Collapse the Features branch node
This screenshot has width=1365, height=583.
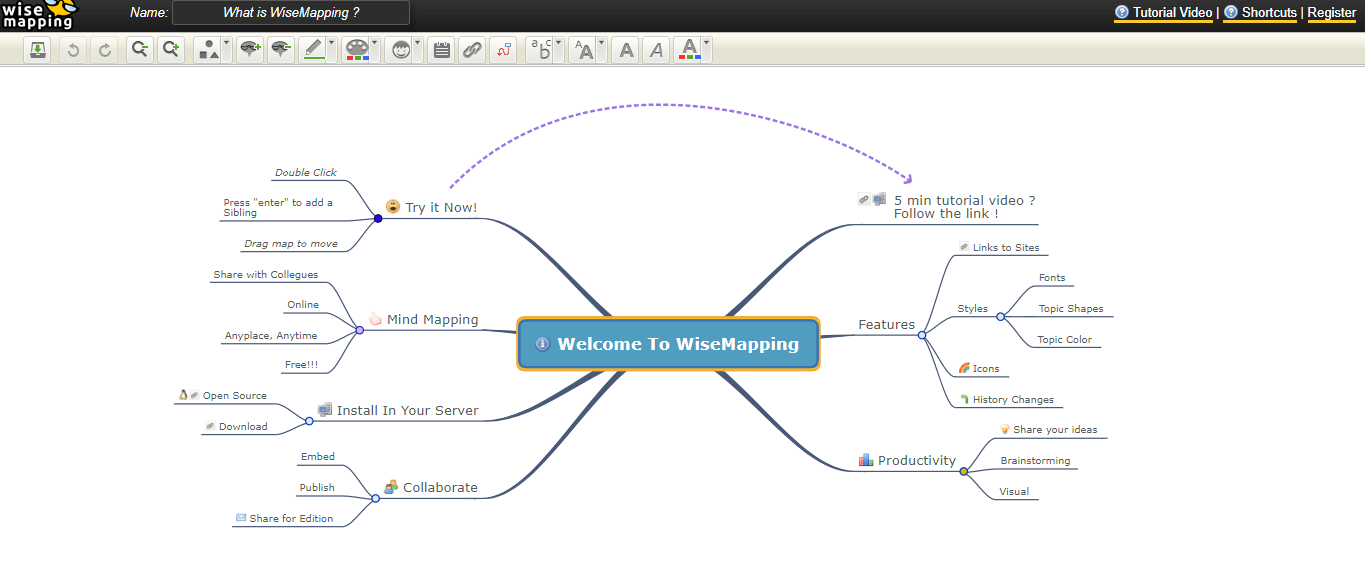[923, 336]
